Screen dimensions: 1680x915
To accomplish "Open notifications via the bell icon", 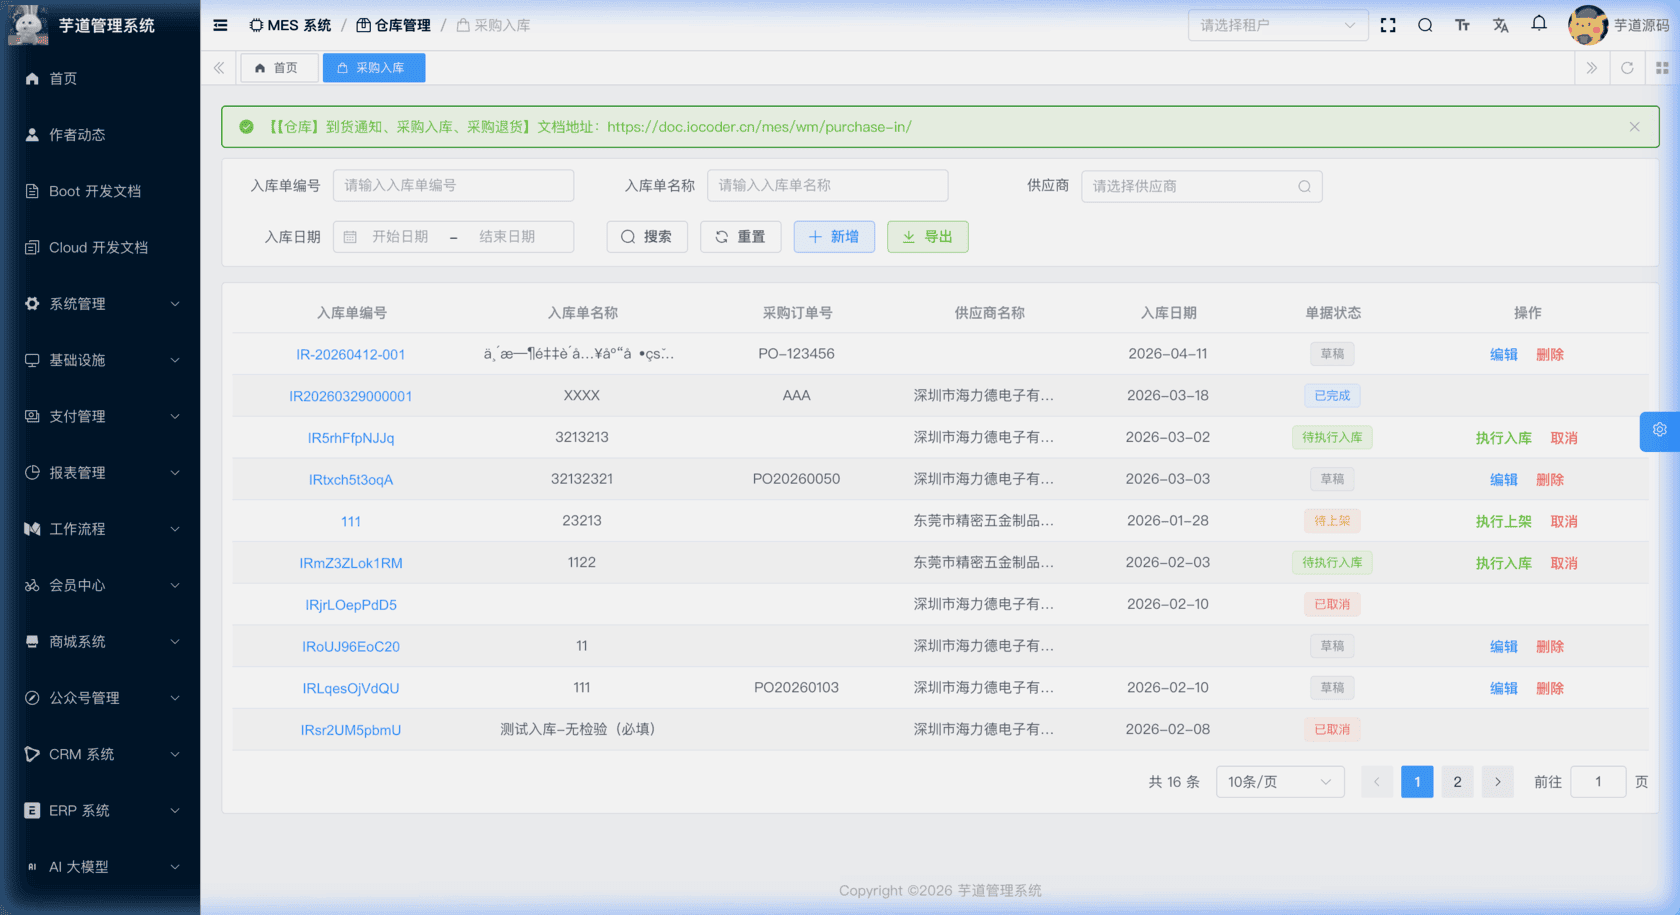I will pyautogui.click(x=1538, y=24).
